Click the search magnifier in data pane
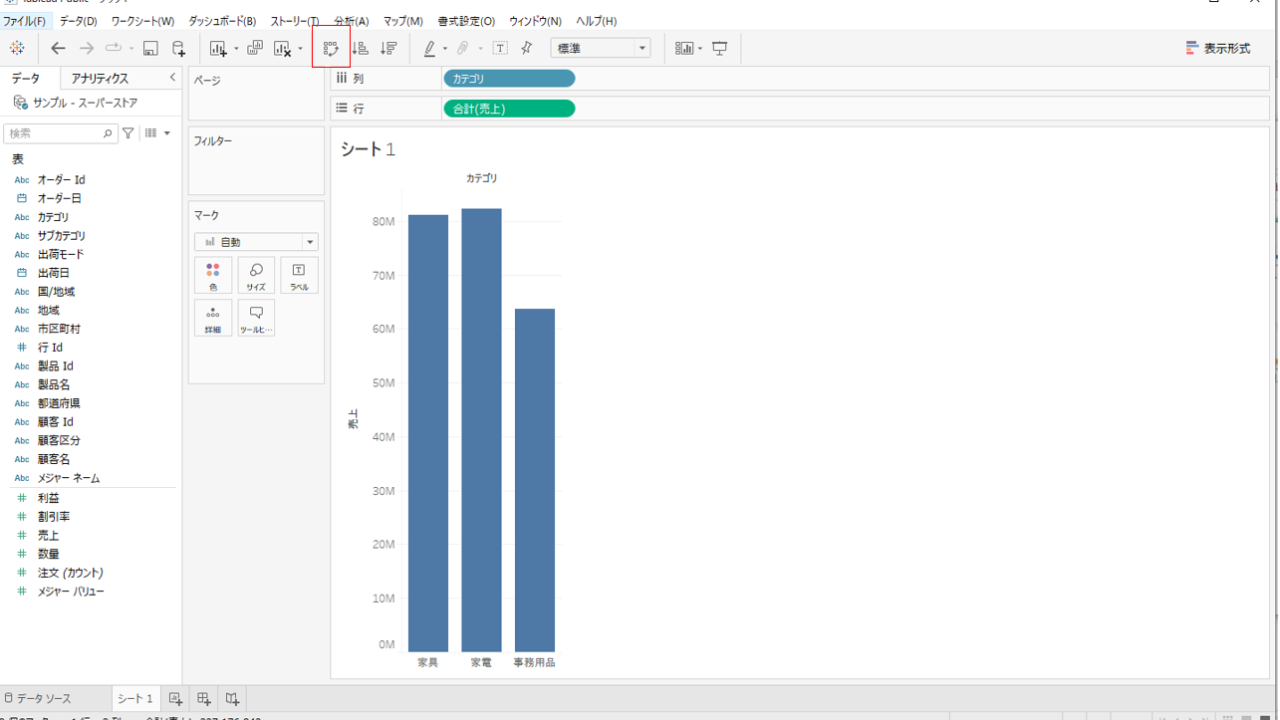Screen dimensions: 1280x720 click(x=108, y=133)
